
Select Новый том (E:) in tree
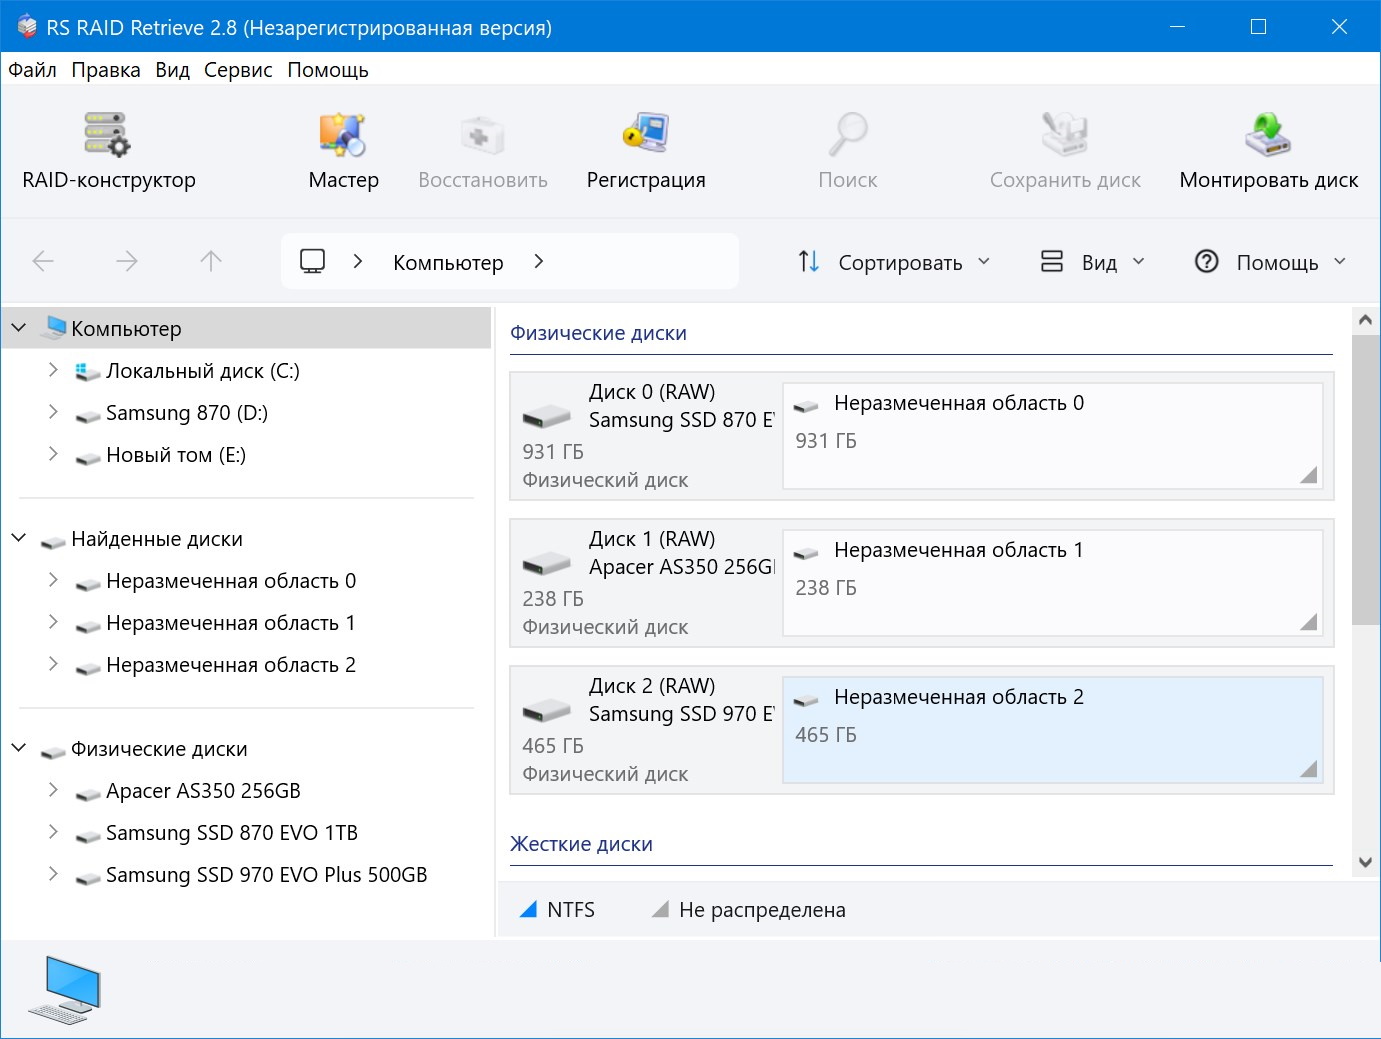tap(176, 455)
